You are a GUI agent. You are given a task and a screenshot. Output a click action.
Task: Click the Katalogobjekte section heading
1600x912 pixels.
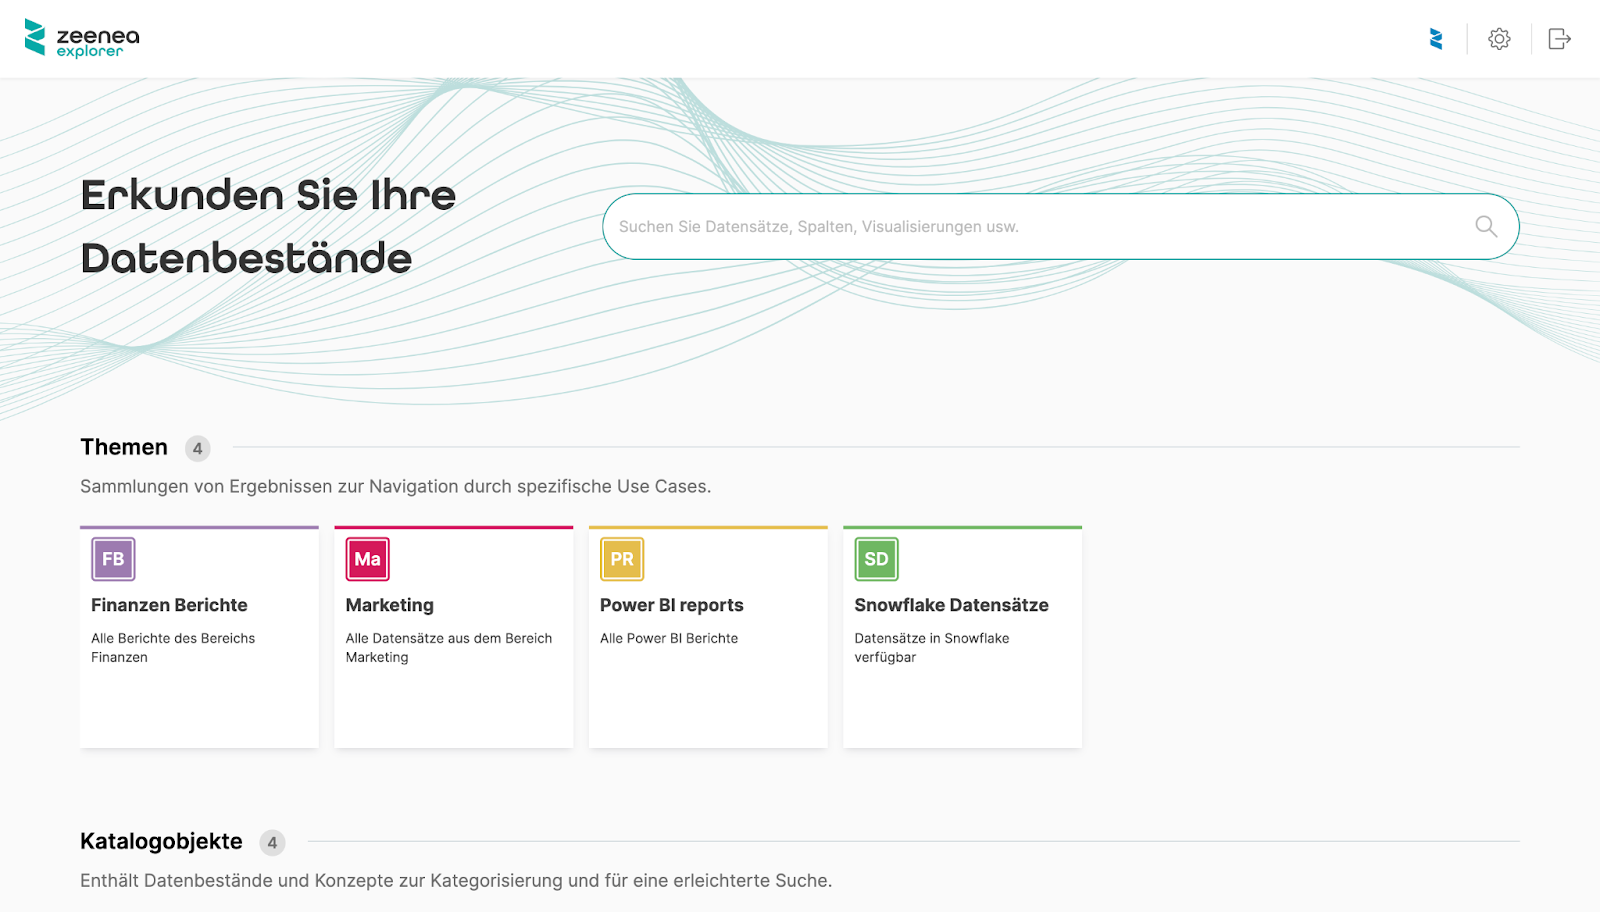(161, 841)
